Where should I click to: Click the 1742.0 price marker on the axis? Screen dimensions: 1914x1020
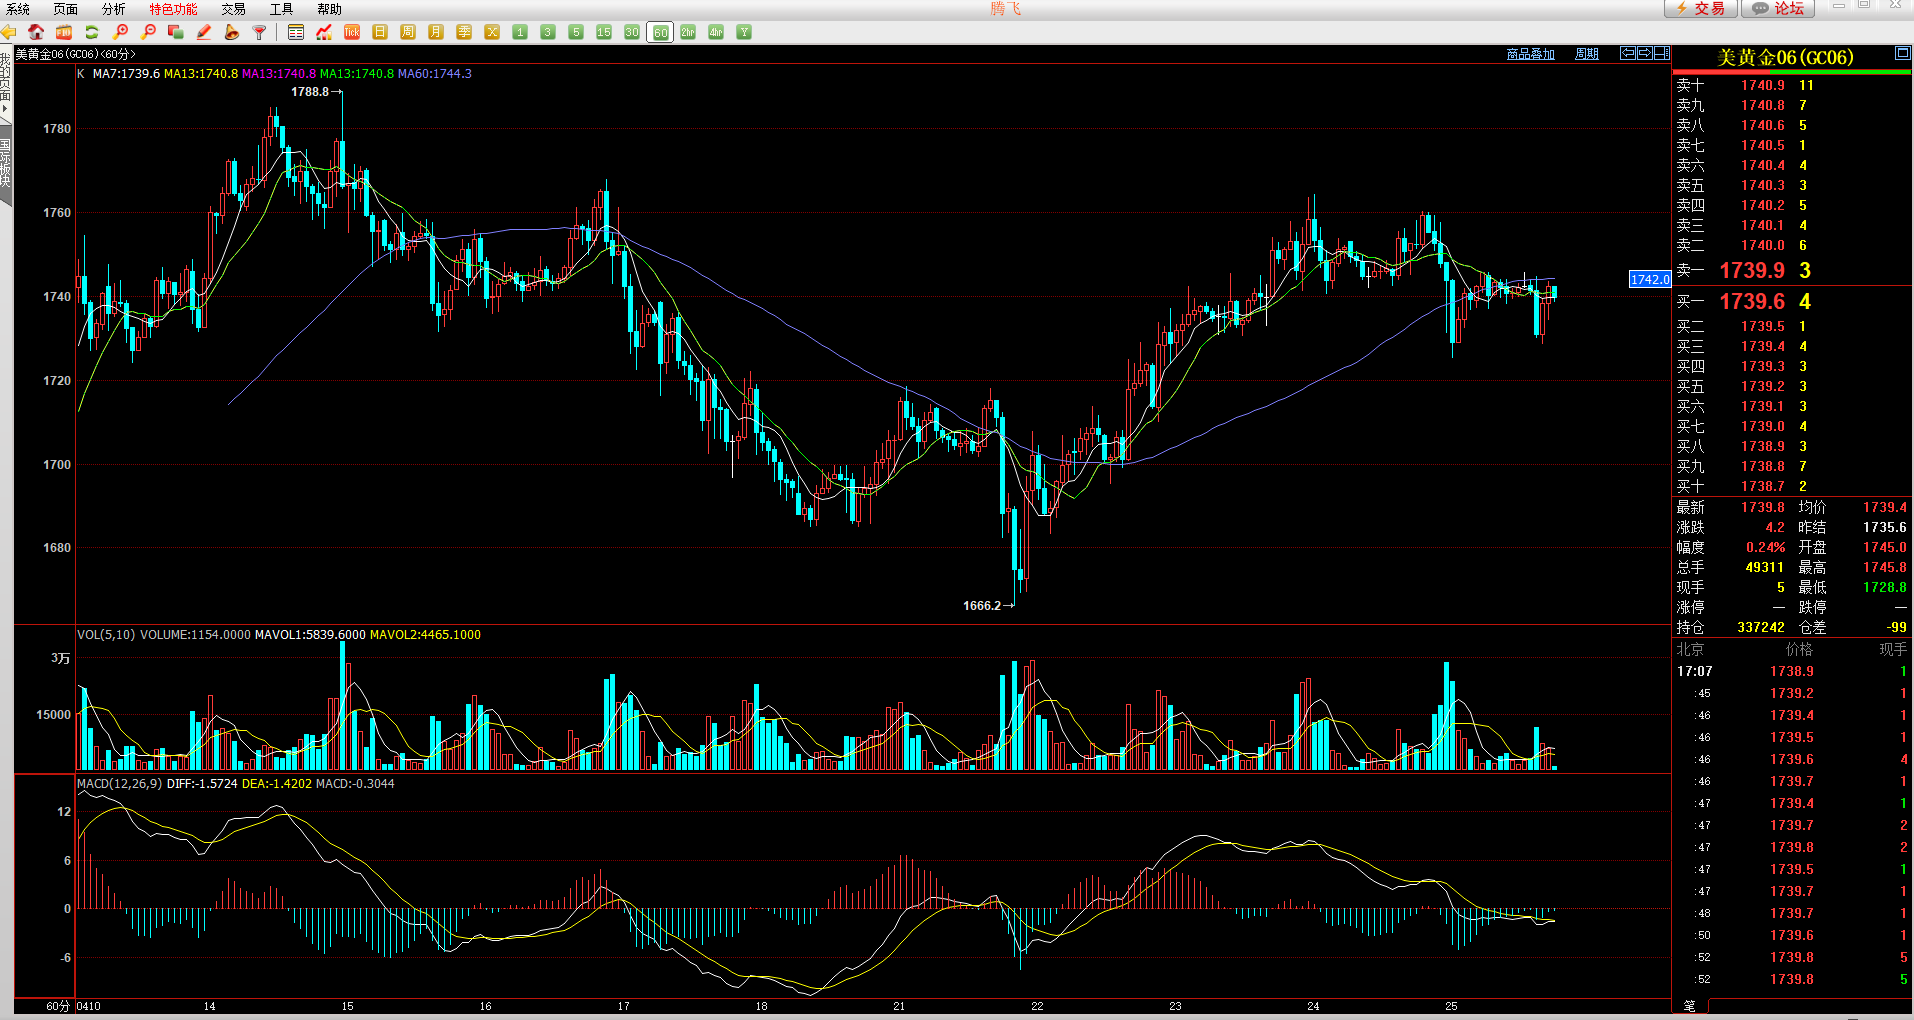pyautogui.click(x=1650, y=279)
